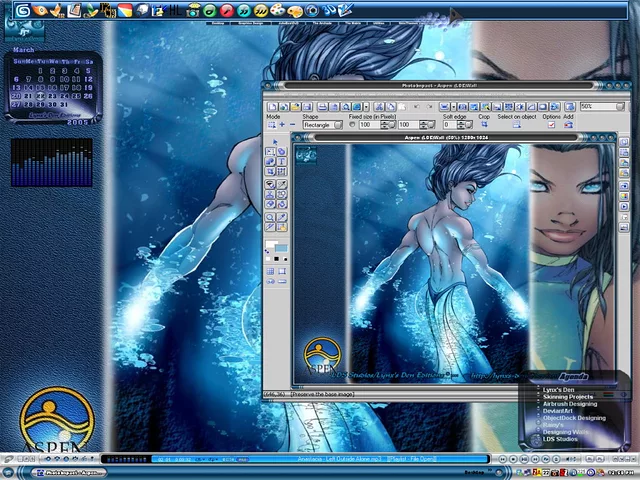Screen dimensions: 640x480
Task: Click the camera icon in top dock
Action: (192, 11)
